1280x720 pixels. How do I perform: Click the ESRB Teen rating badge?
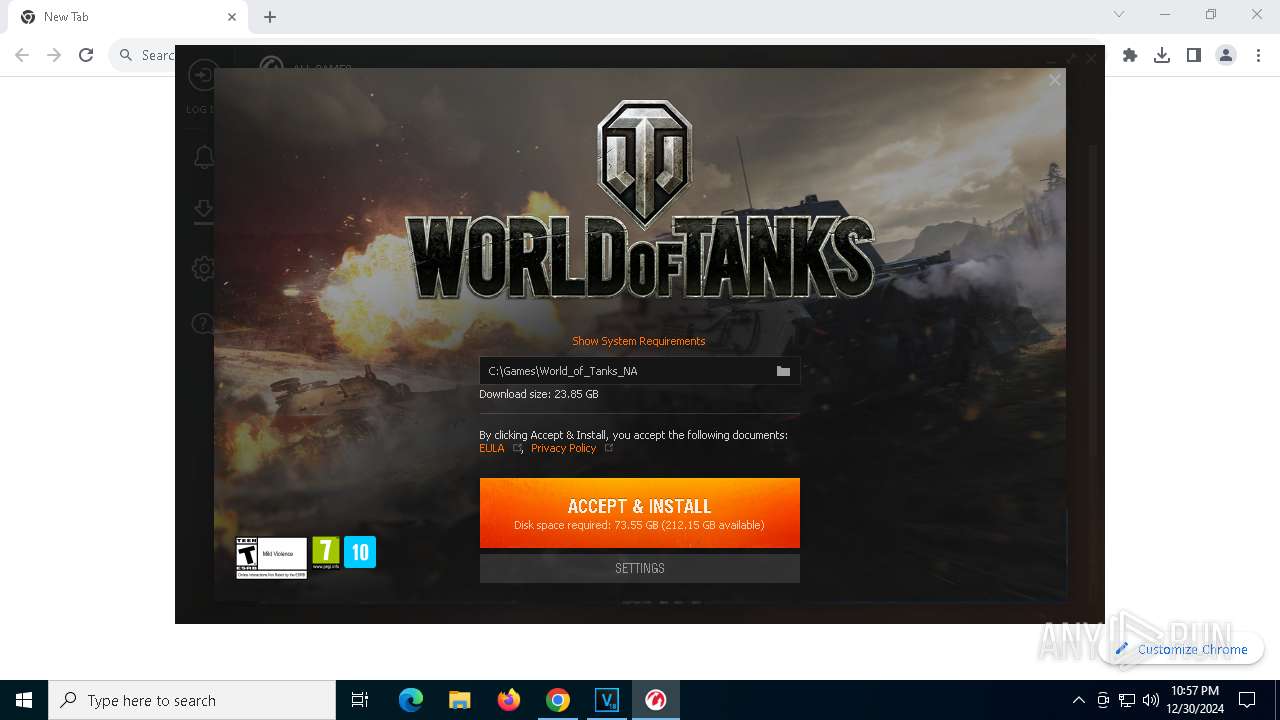pos(271,557)
